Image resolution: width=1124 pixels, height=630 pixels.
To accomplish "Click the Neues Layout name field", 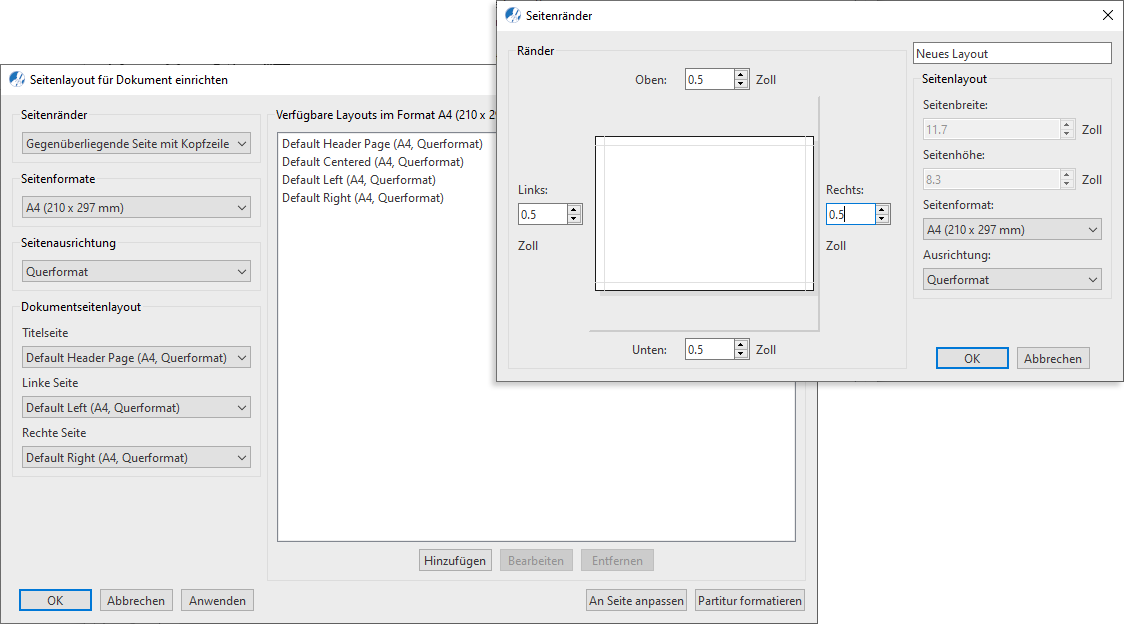I will point(1012,54).
